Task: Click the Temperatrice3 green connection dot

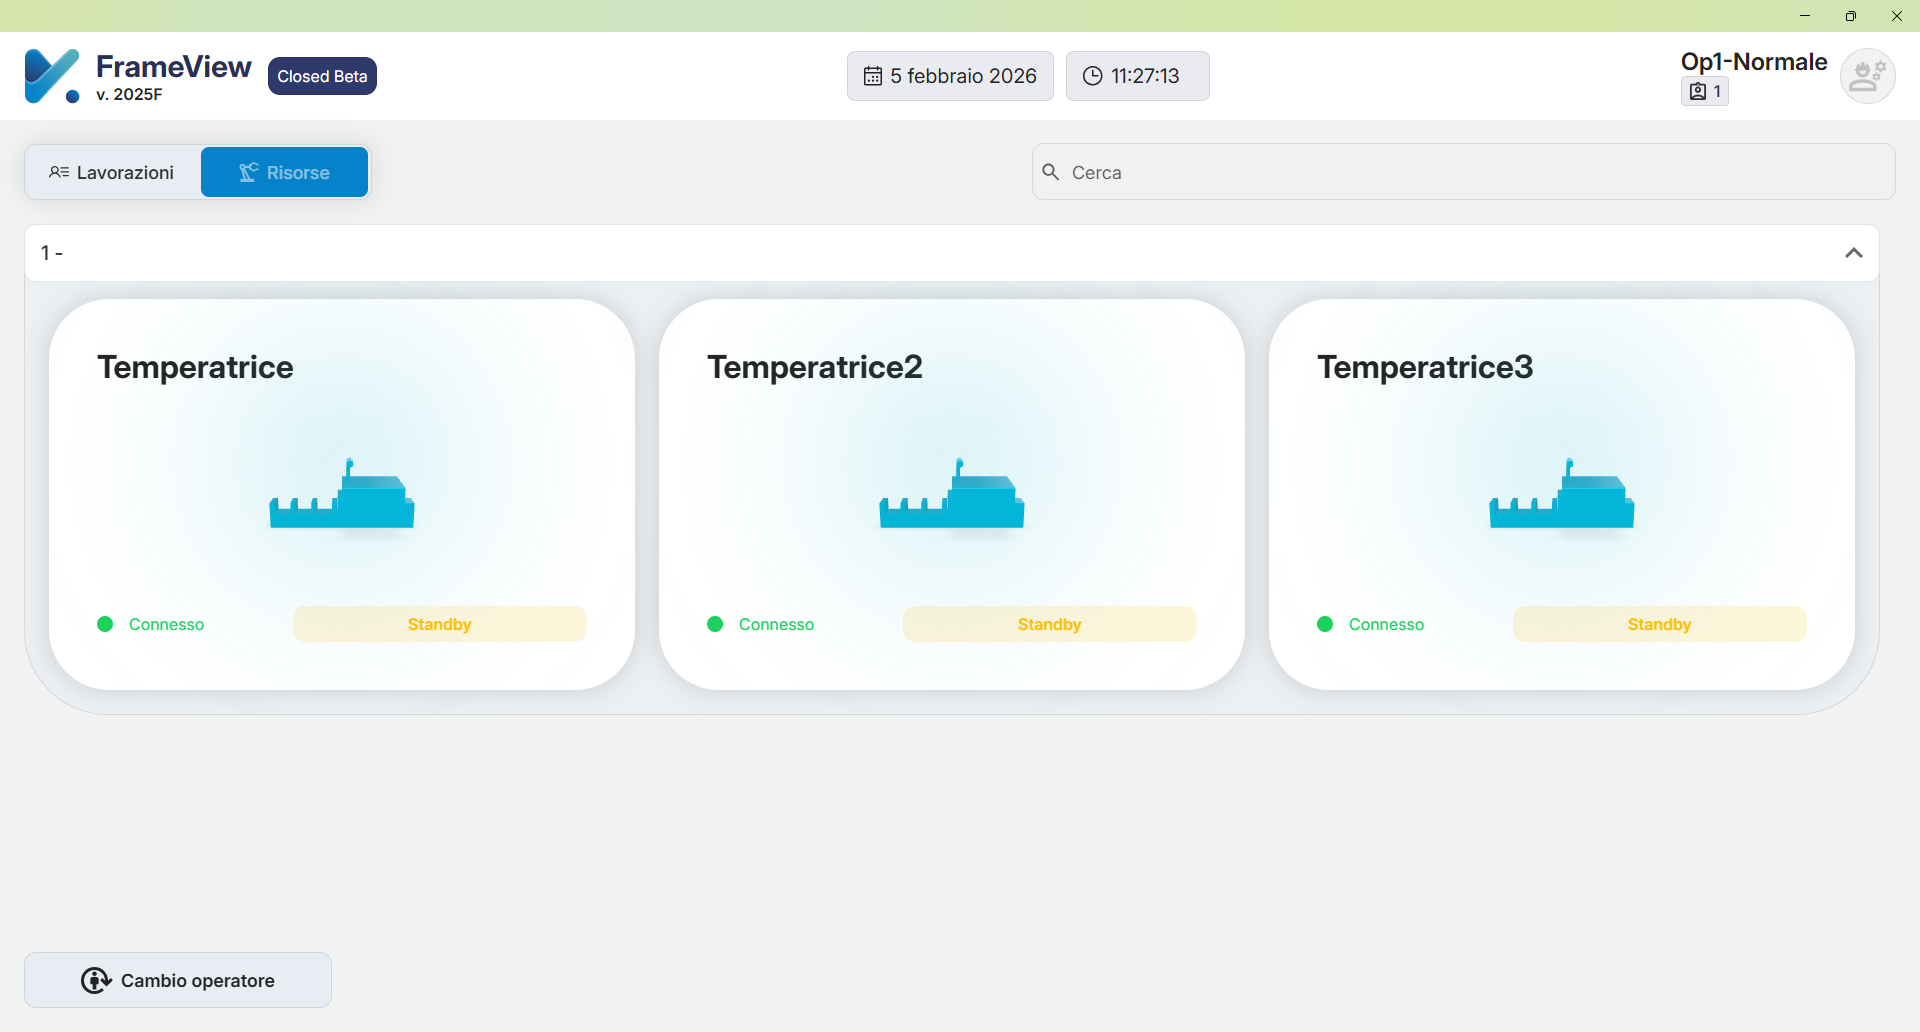Action: [1325, 624]
